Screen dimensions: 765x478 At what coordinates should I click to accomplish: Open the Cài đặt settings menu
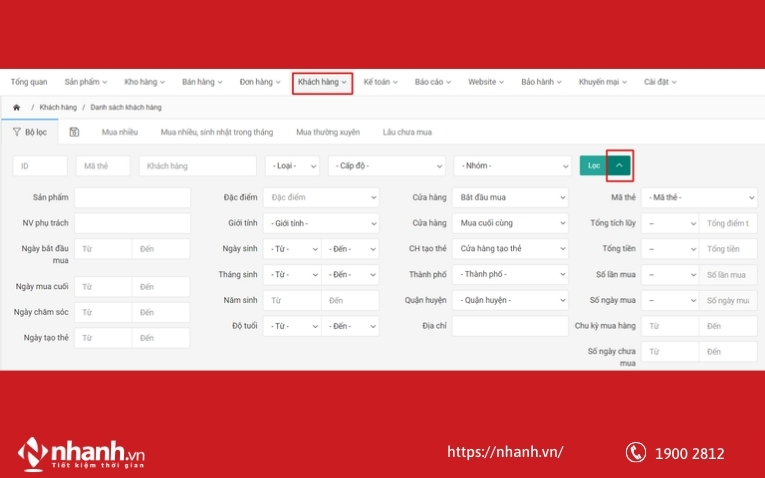pyautogui.click(x=660, y=82)
